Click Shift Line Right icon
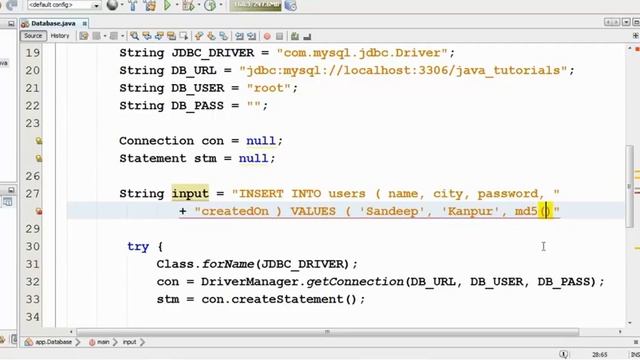 [251, 36]
